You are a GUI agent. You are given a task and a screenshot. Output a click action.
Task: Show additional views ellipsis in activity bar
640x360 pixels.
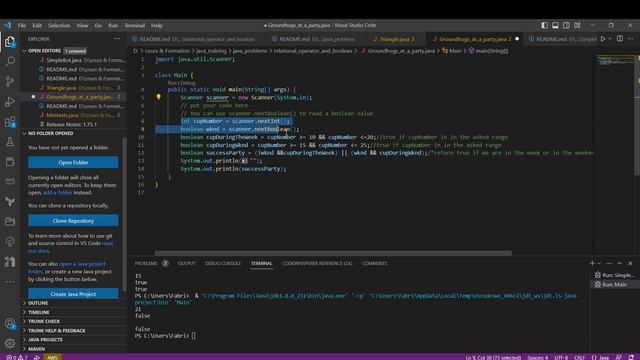10,282
